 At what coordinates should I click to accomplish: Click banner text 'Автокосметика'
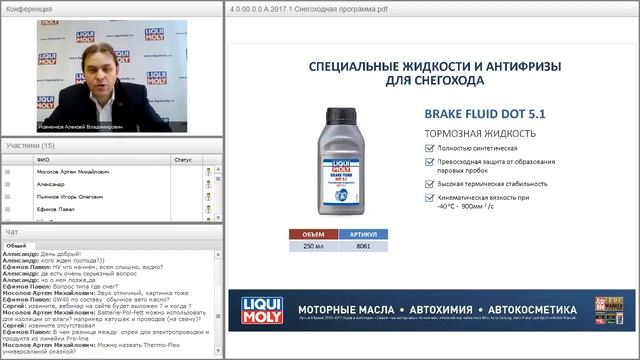point(532,310)
